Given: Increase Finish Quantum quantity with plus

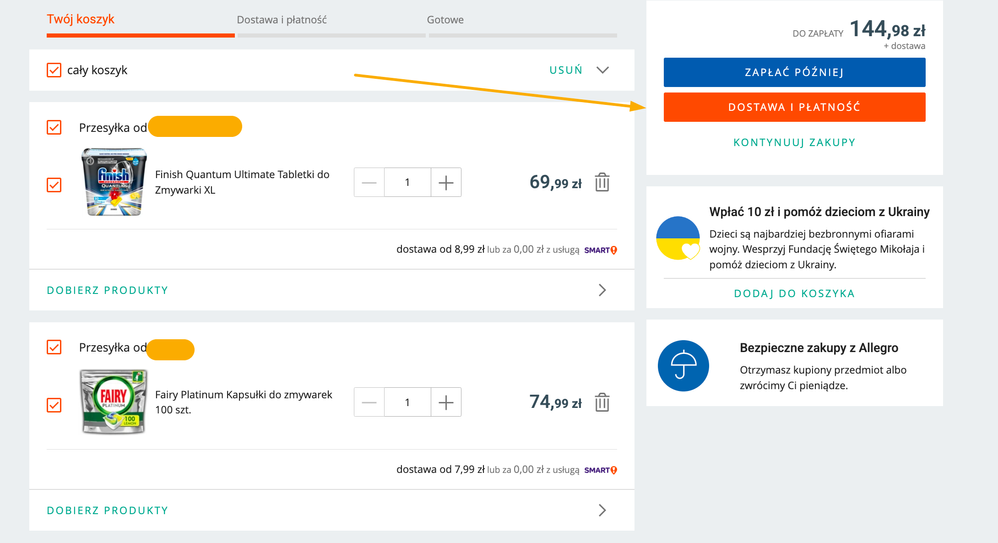Looking at the screenshot, I should pyautogui.click(x=446, y=183).
